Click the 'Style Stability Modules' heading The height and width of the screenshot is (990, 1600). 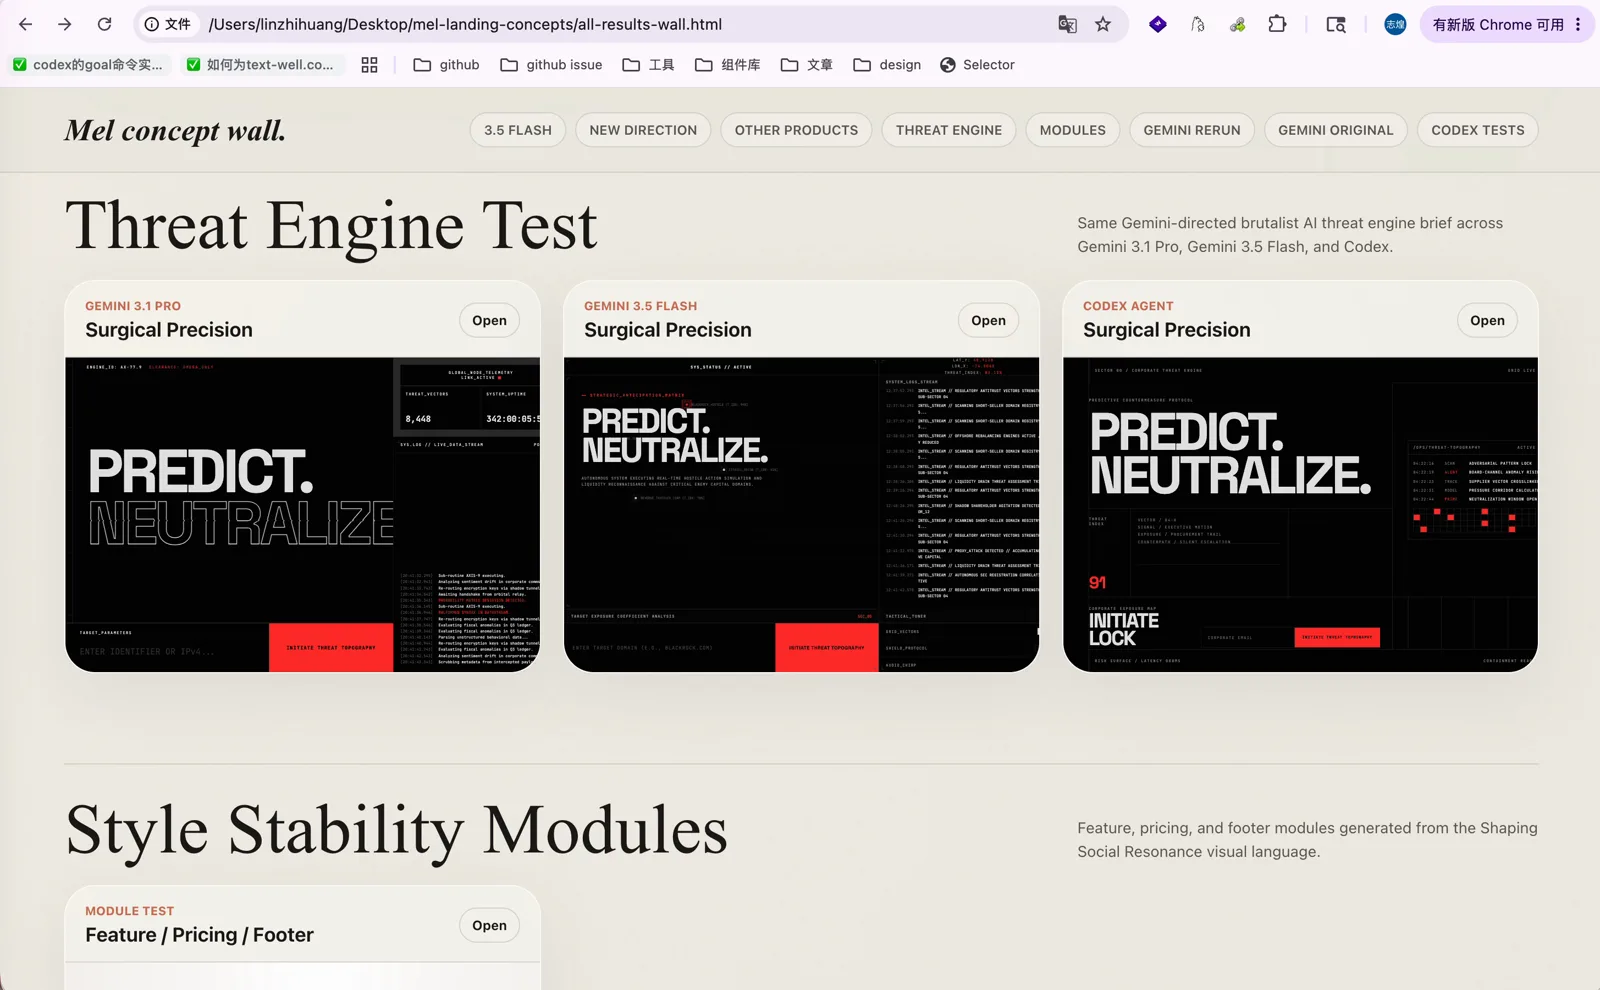tap(396, 831)
